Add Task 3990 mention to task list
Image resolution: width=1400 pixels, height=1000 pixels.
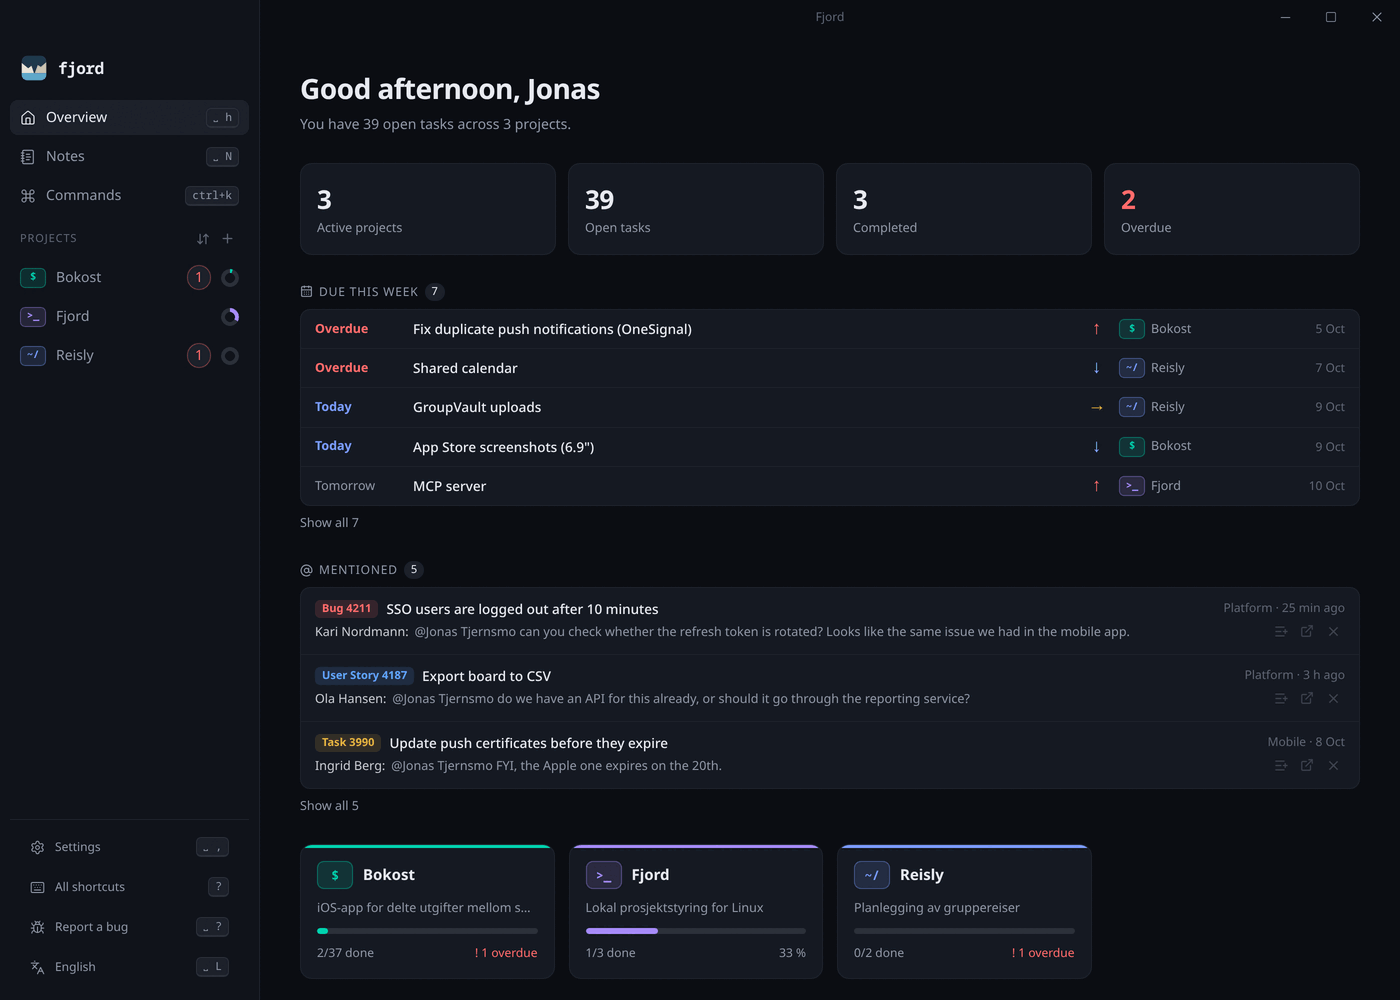(x=1281, y=766)
